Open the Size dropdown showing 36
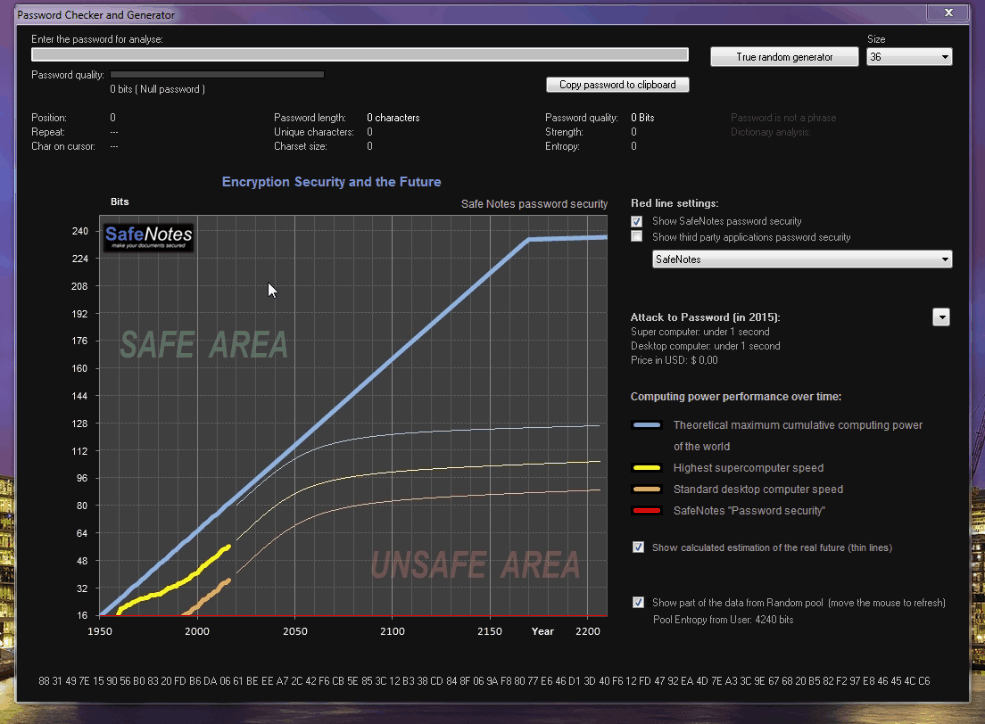The height and width of the screenshot is (724, 985). (909, 57)
